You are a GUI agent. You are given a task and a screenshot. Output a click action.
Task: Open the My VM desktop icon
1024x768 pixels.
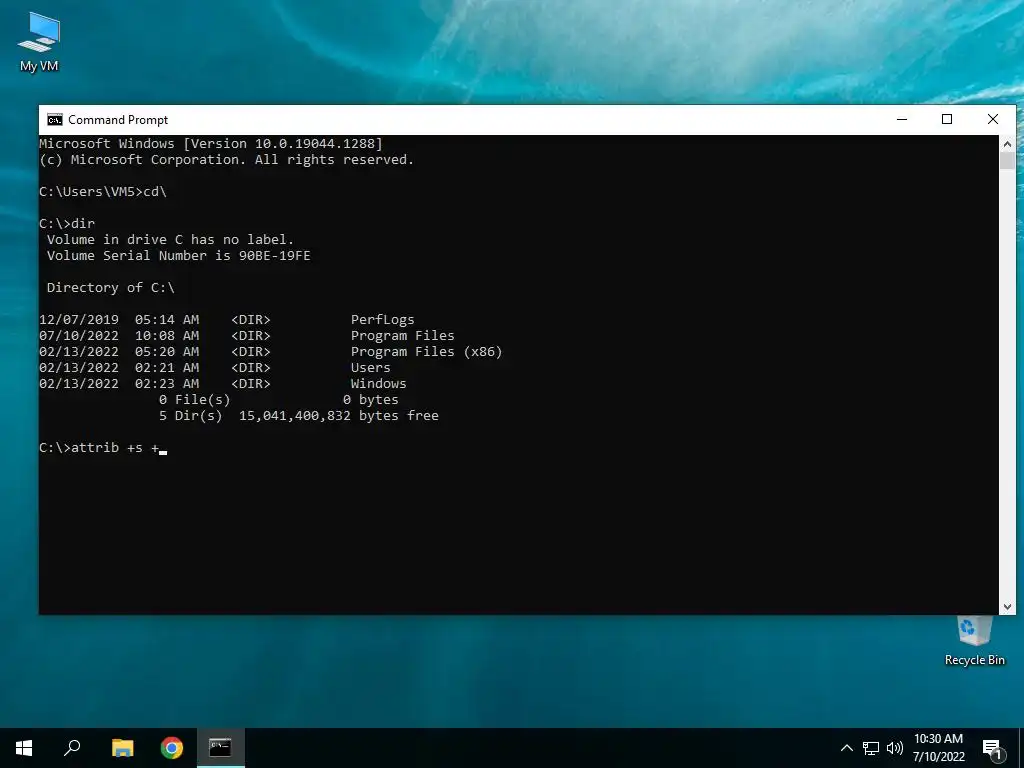(39, 42)
